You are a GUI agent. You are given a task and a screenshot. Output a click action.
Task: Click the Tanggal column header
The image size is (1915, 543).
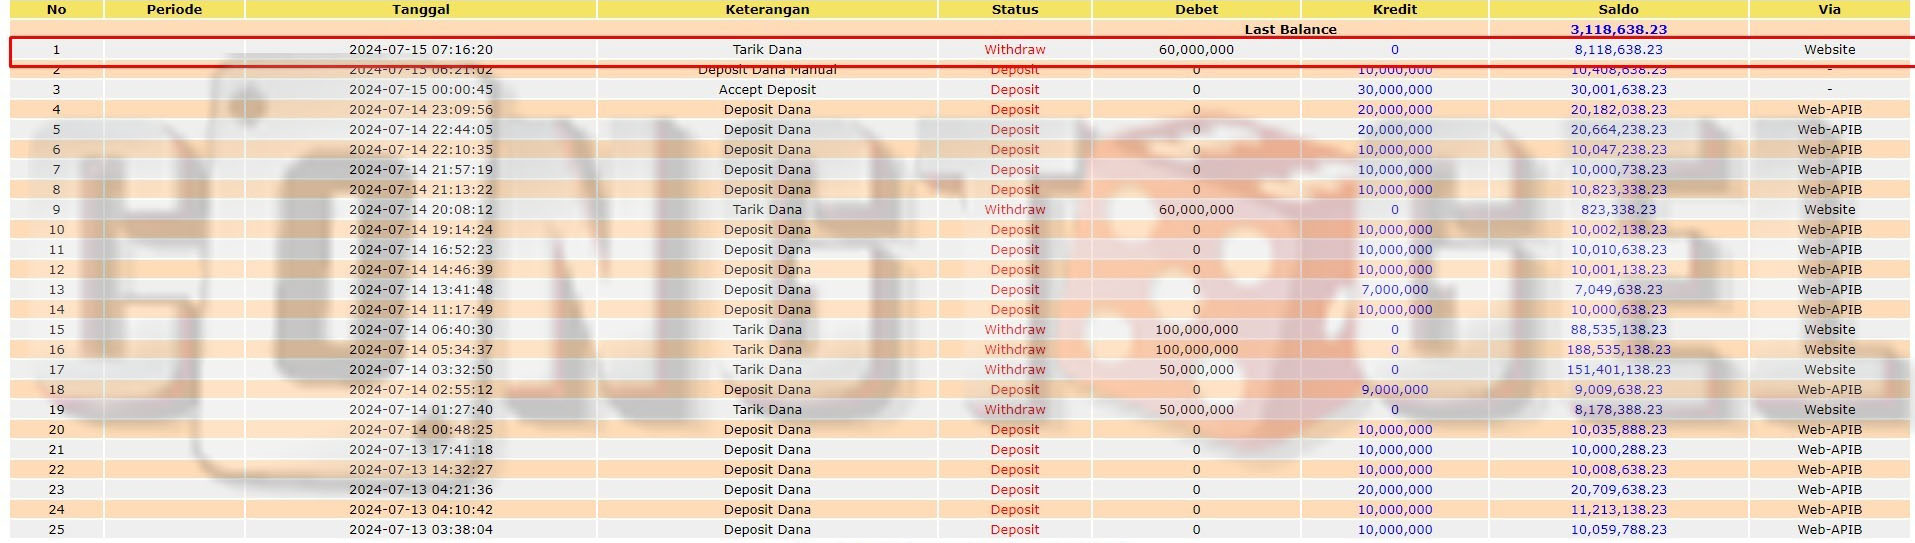(420, 9)
